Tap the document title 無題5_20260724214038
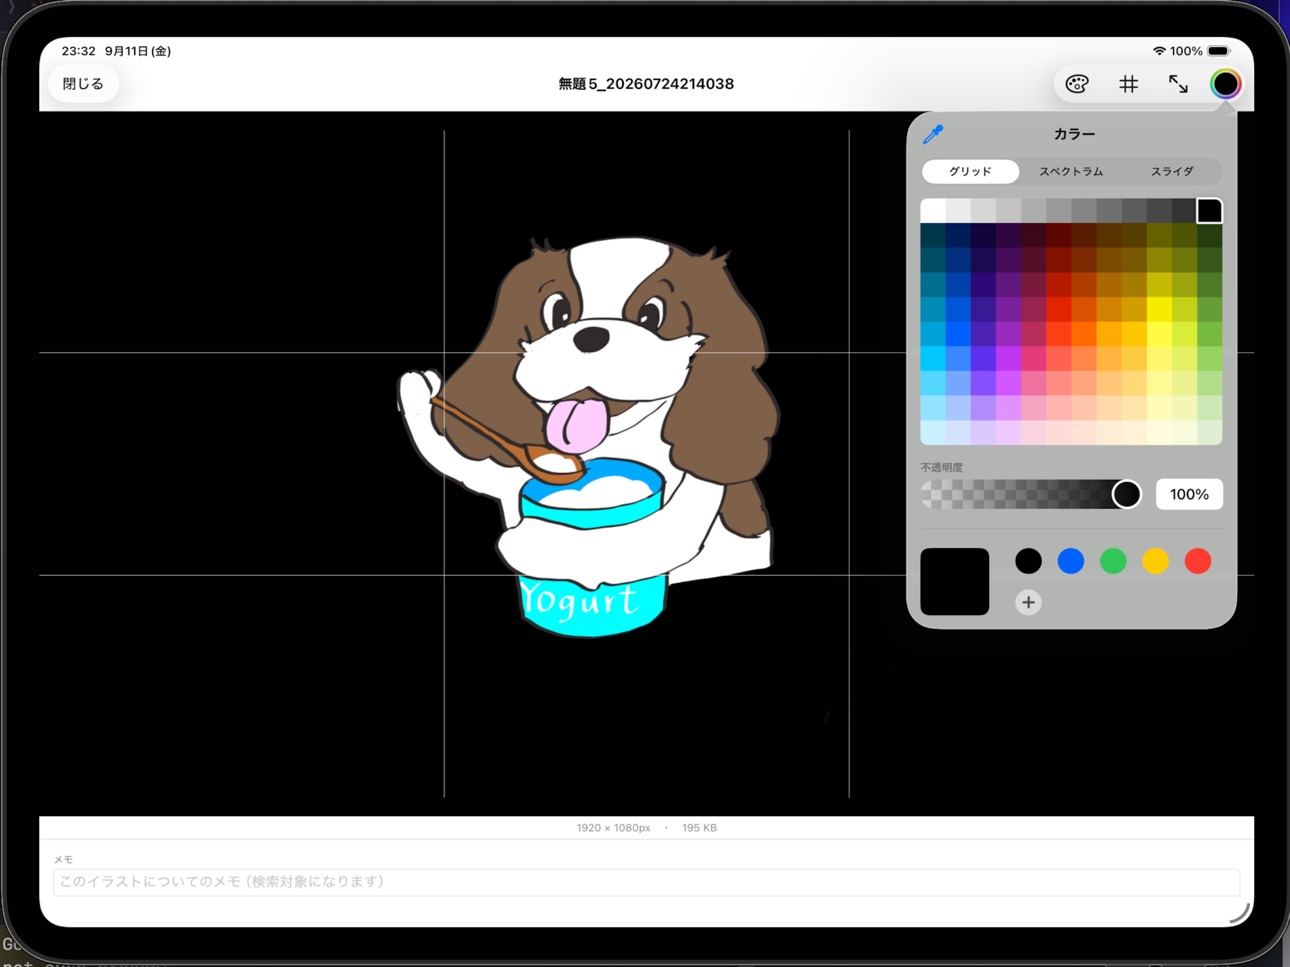The width and height of the screenshot is (1290, 967). (646, 84)
